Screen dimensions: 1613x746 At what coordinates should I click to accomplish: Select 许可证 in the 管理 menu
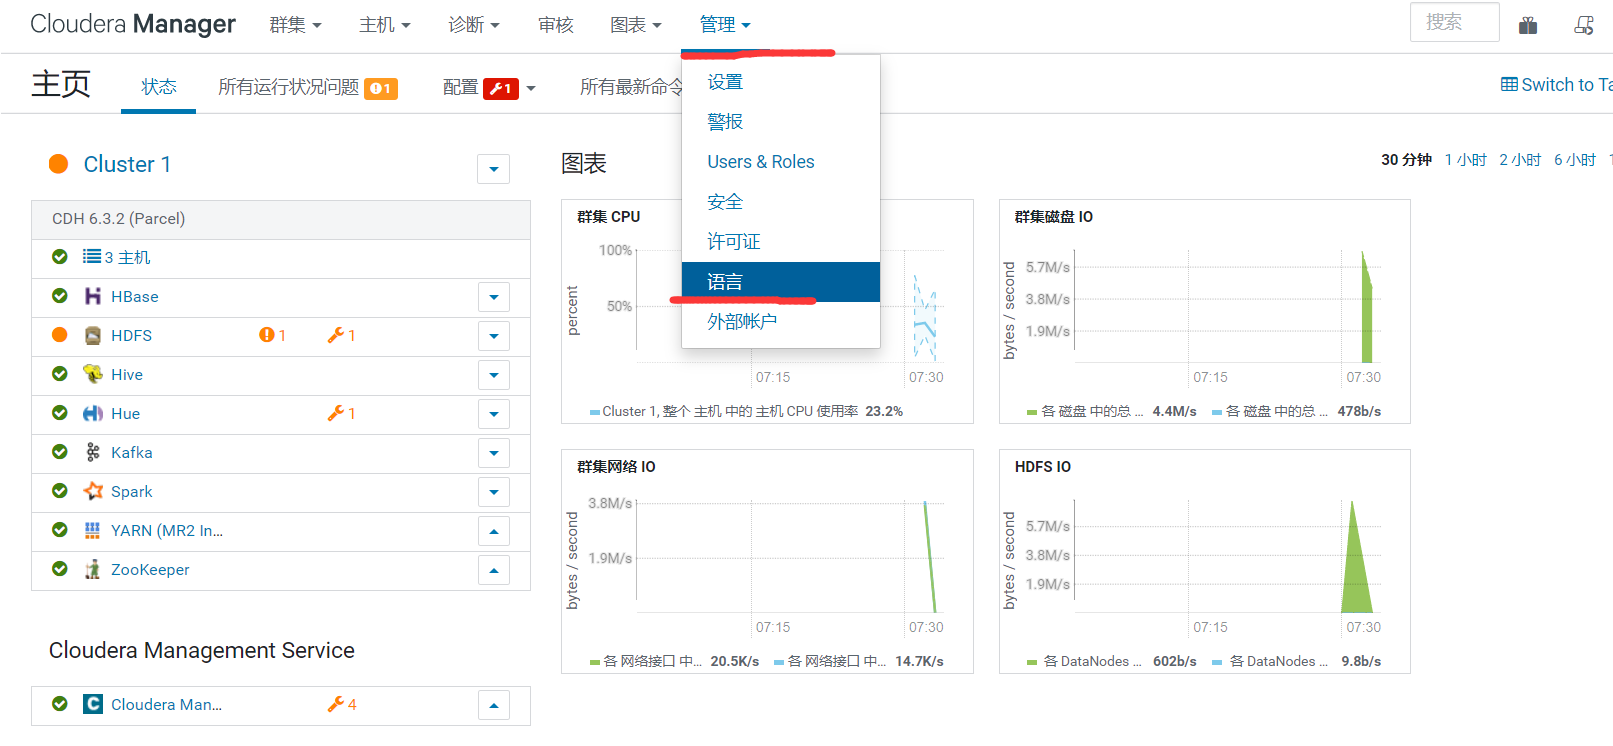[781, 242]
